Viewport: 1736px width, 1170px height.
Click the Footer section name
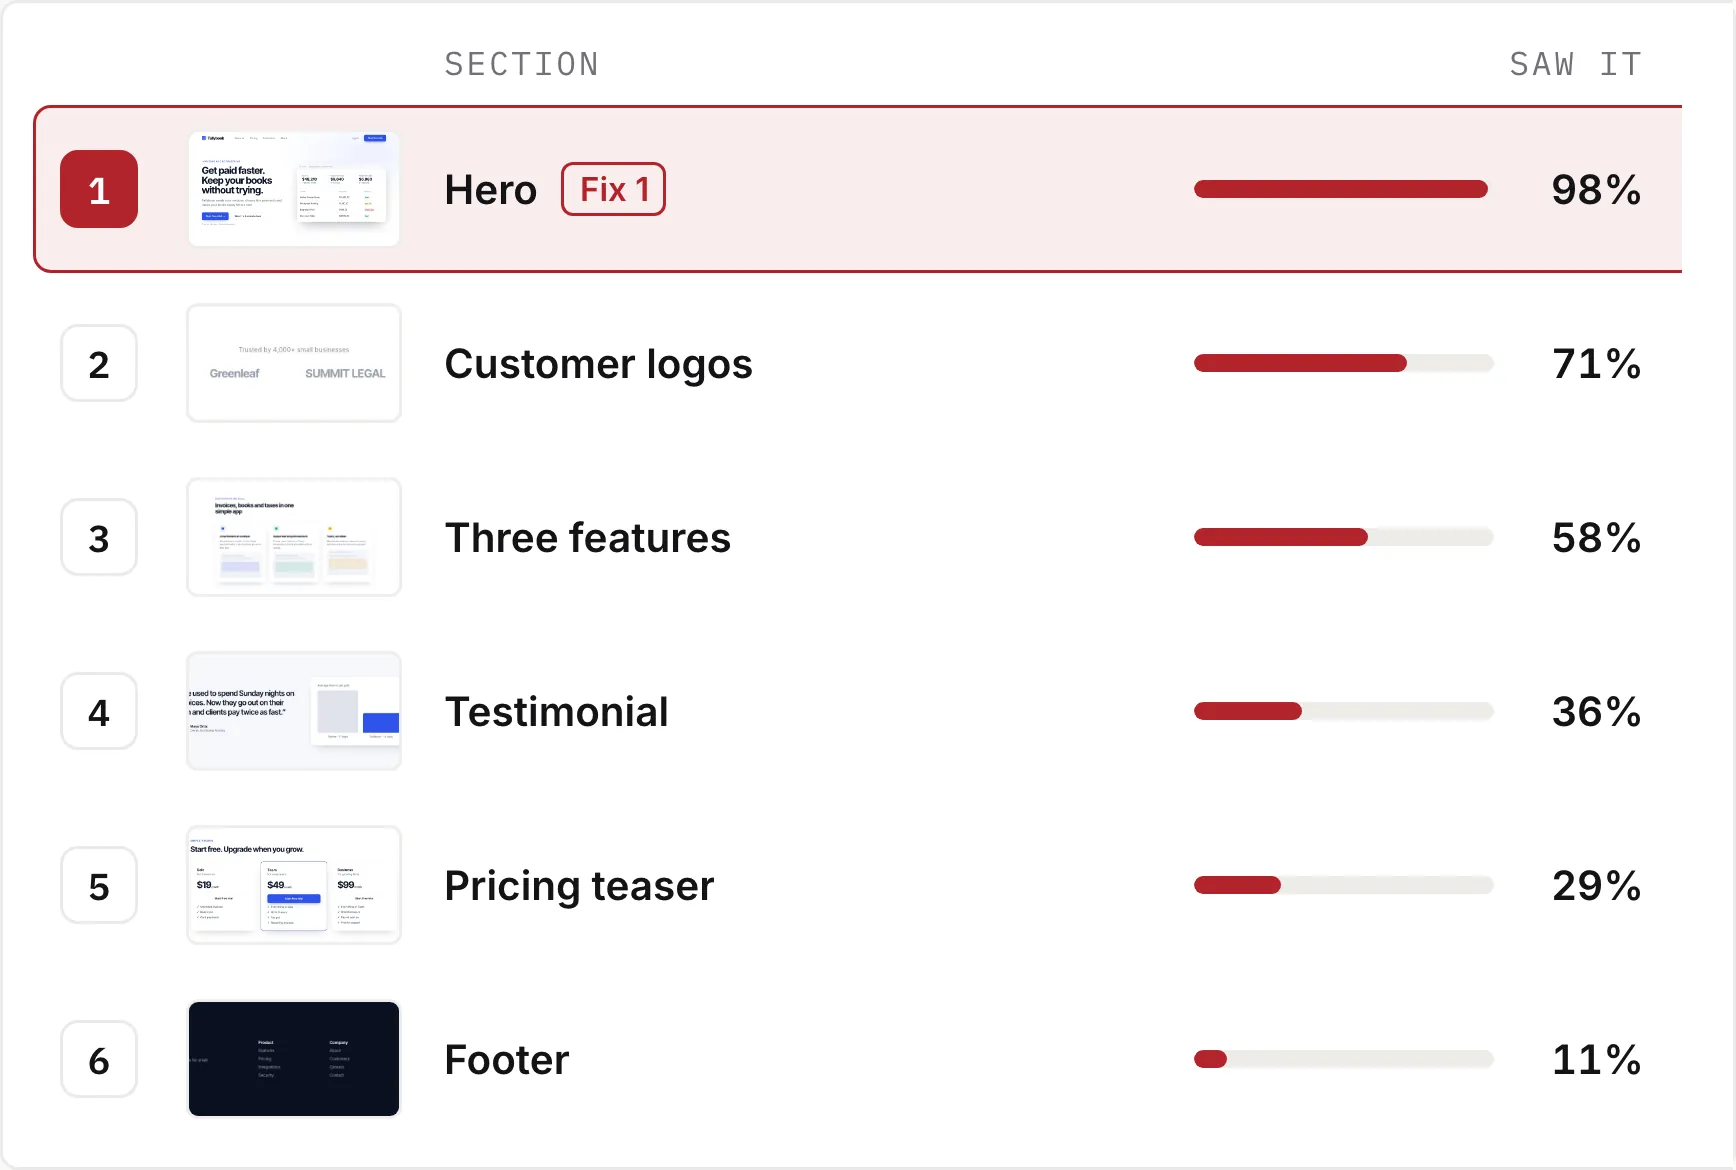tap(507, 1060)
